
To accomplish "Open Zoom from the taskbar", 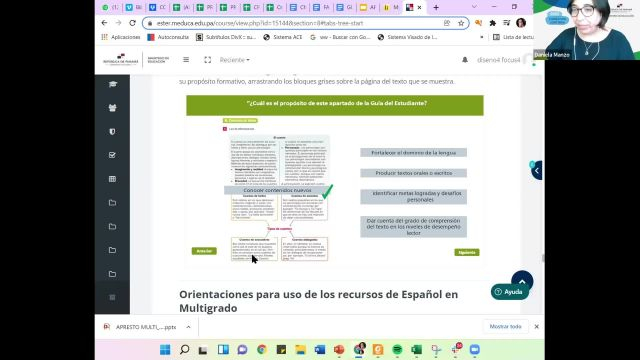I will [x=474, y=350].
